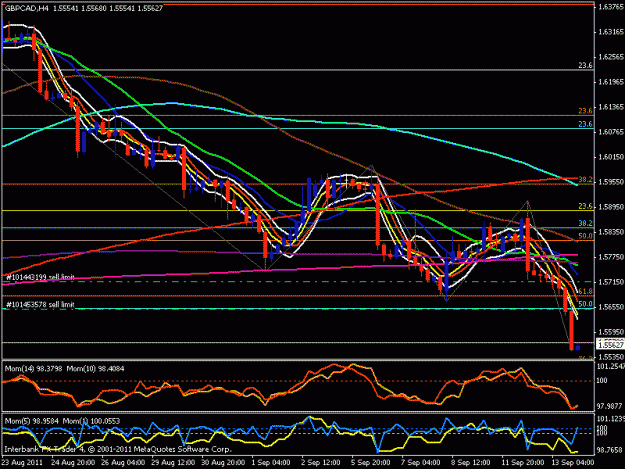Click the 13 Sep 04:00 time label
The height and width of the screenshot is (469, 625).
click(573, 463)
